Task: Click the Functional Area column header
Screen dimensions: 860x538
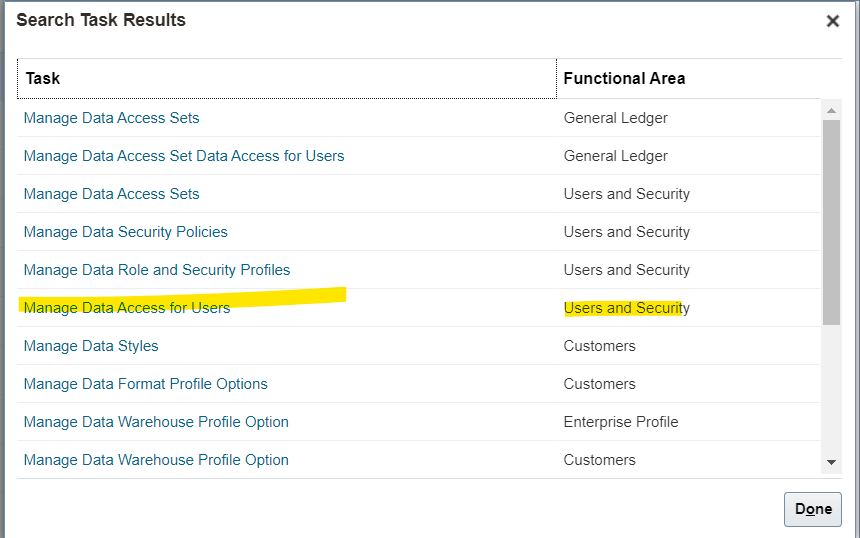Action: pos(688,78)
